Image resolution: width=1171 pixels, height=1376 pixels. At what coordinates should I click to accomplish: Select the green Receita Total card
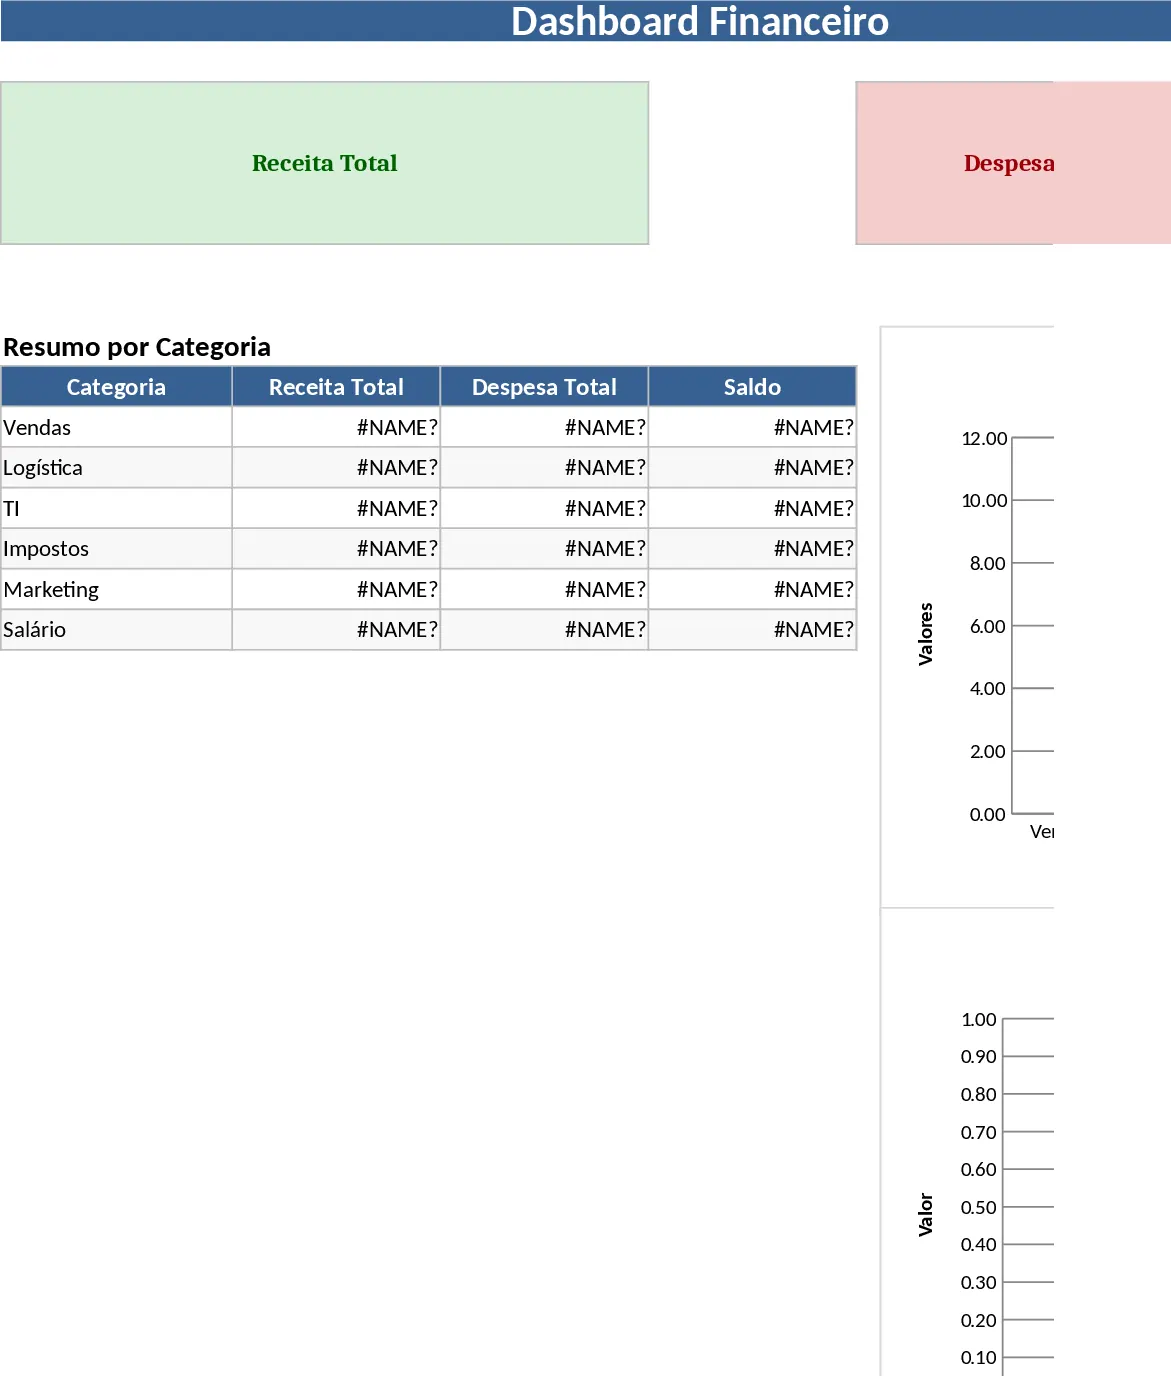[x=325, y=163]
